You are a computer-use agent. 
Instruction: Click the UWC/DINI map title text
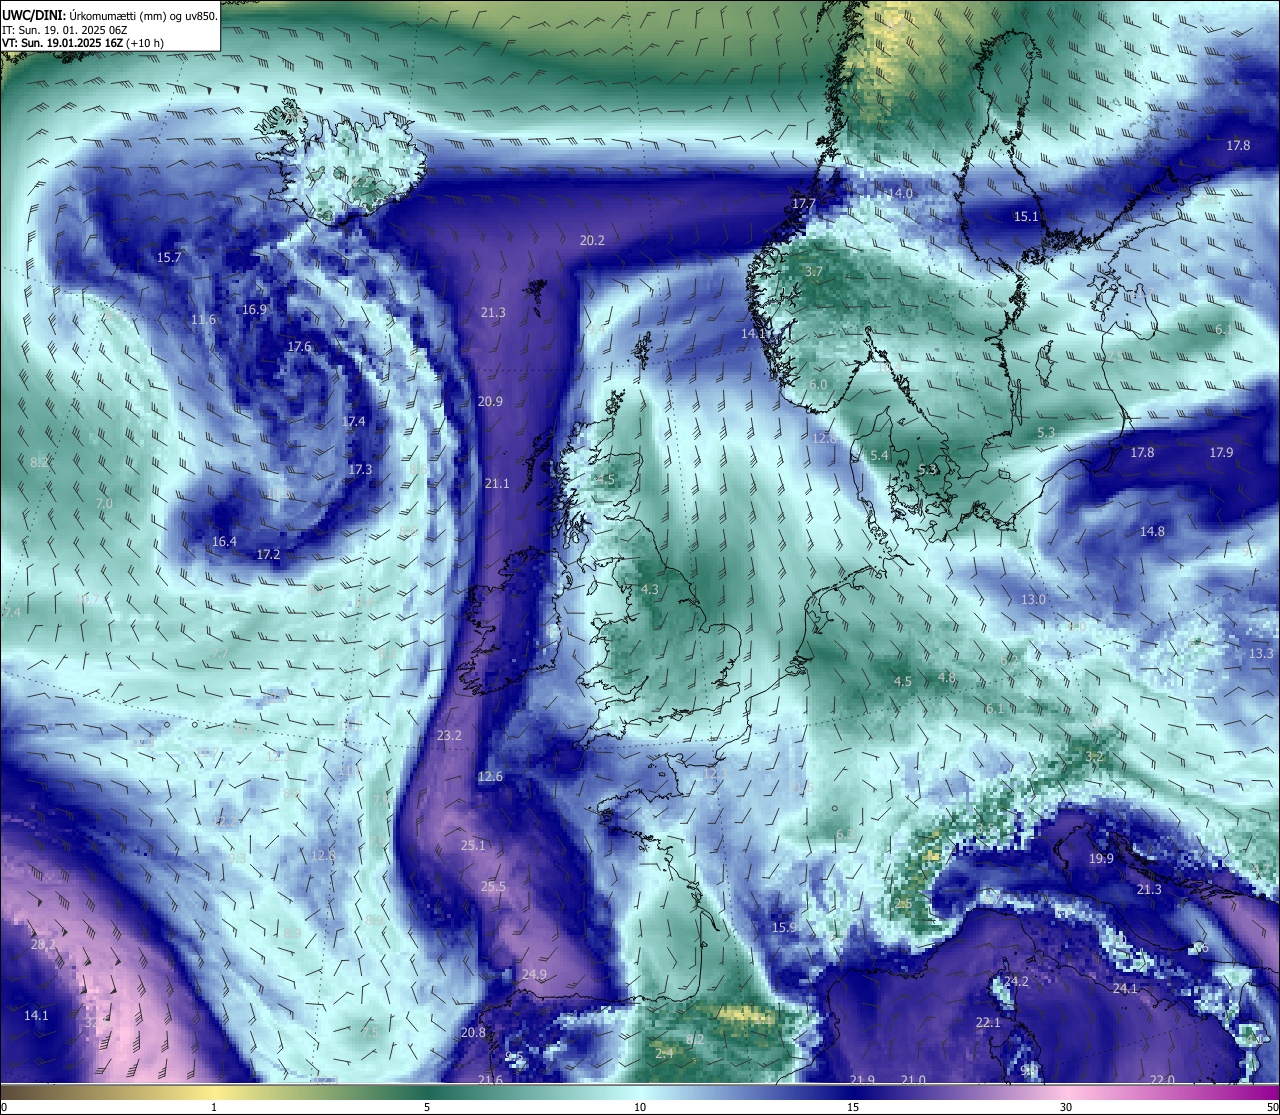coord(110,16)
